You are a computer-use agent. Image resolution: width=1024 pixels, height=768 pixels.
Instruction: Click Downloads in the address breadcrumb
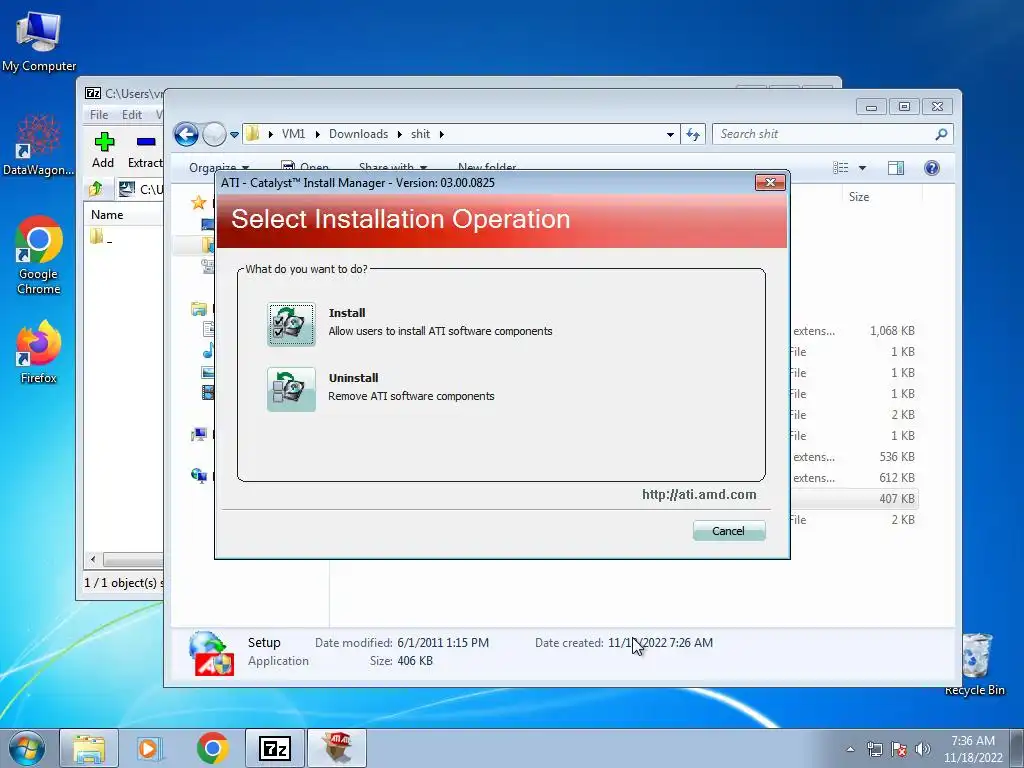click(359, 134)
